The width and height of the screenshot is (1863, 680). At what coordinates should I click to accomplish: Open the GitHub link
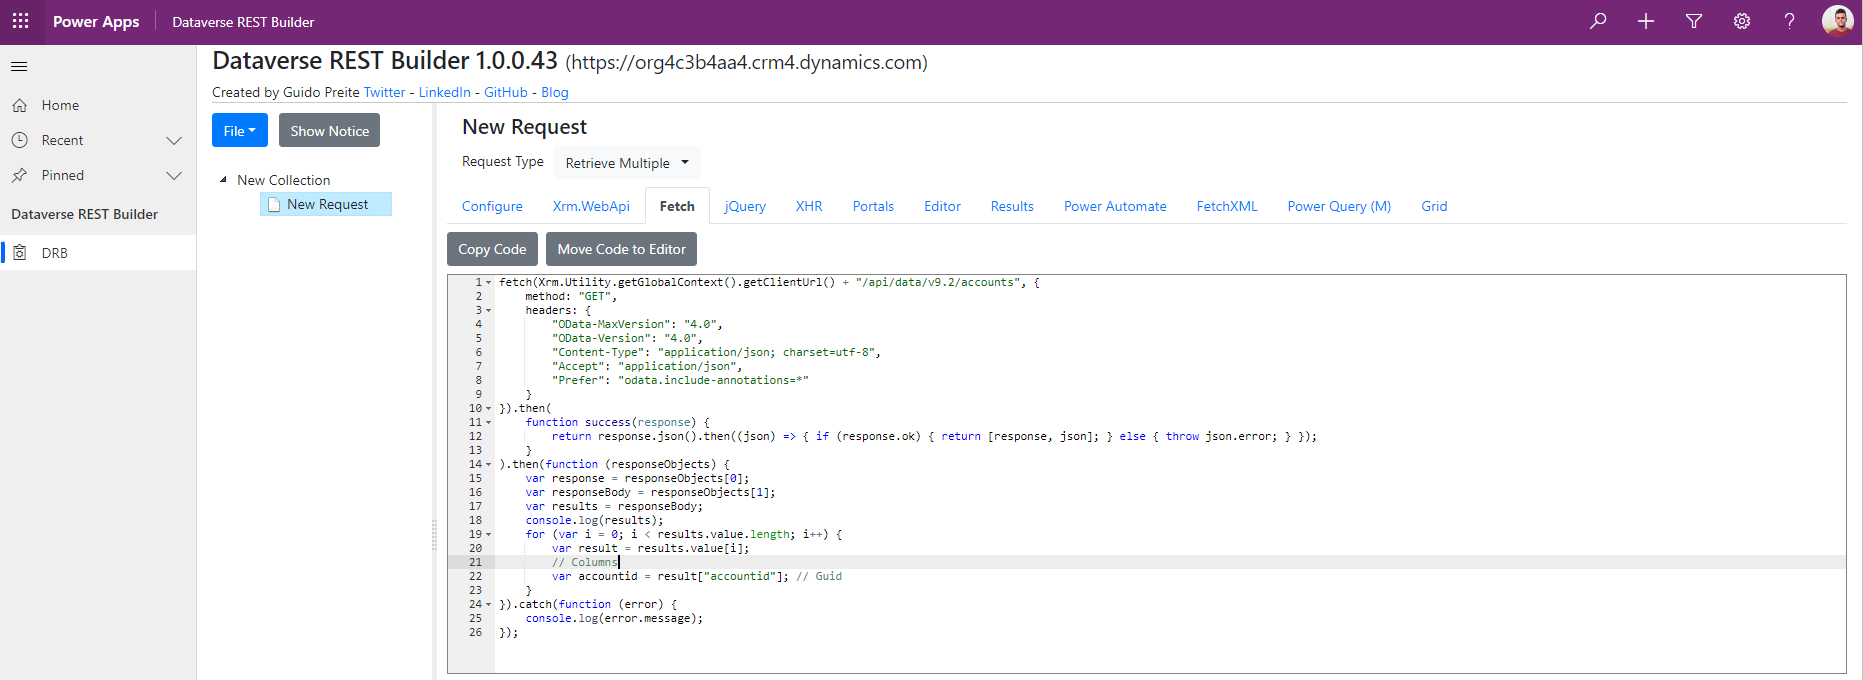506,92
